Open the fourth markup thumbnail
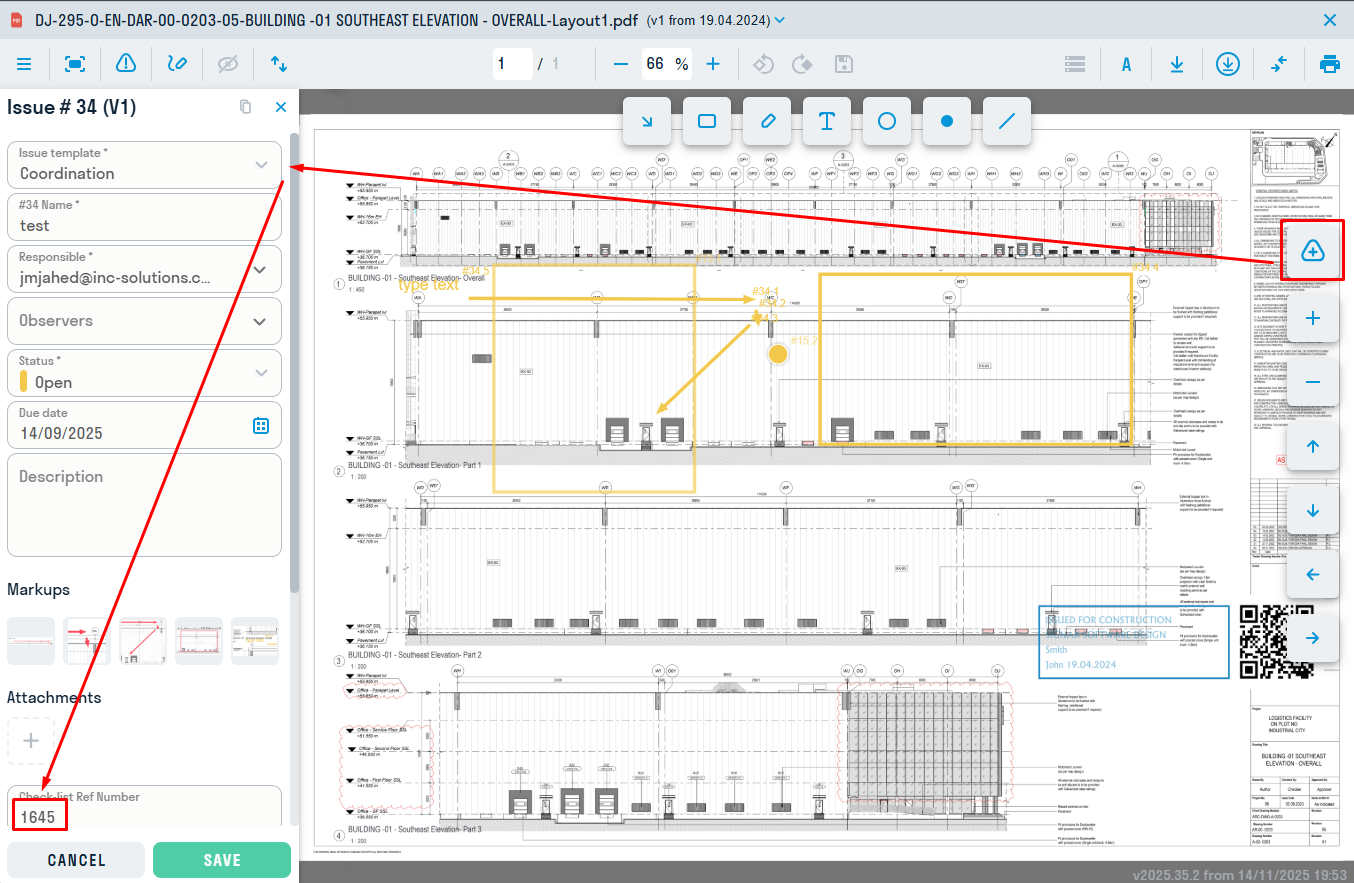This screenshot has width=1354, height=883. click(199, 641)
